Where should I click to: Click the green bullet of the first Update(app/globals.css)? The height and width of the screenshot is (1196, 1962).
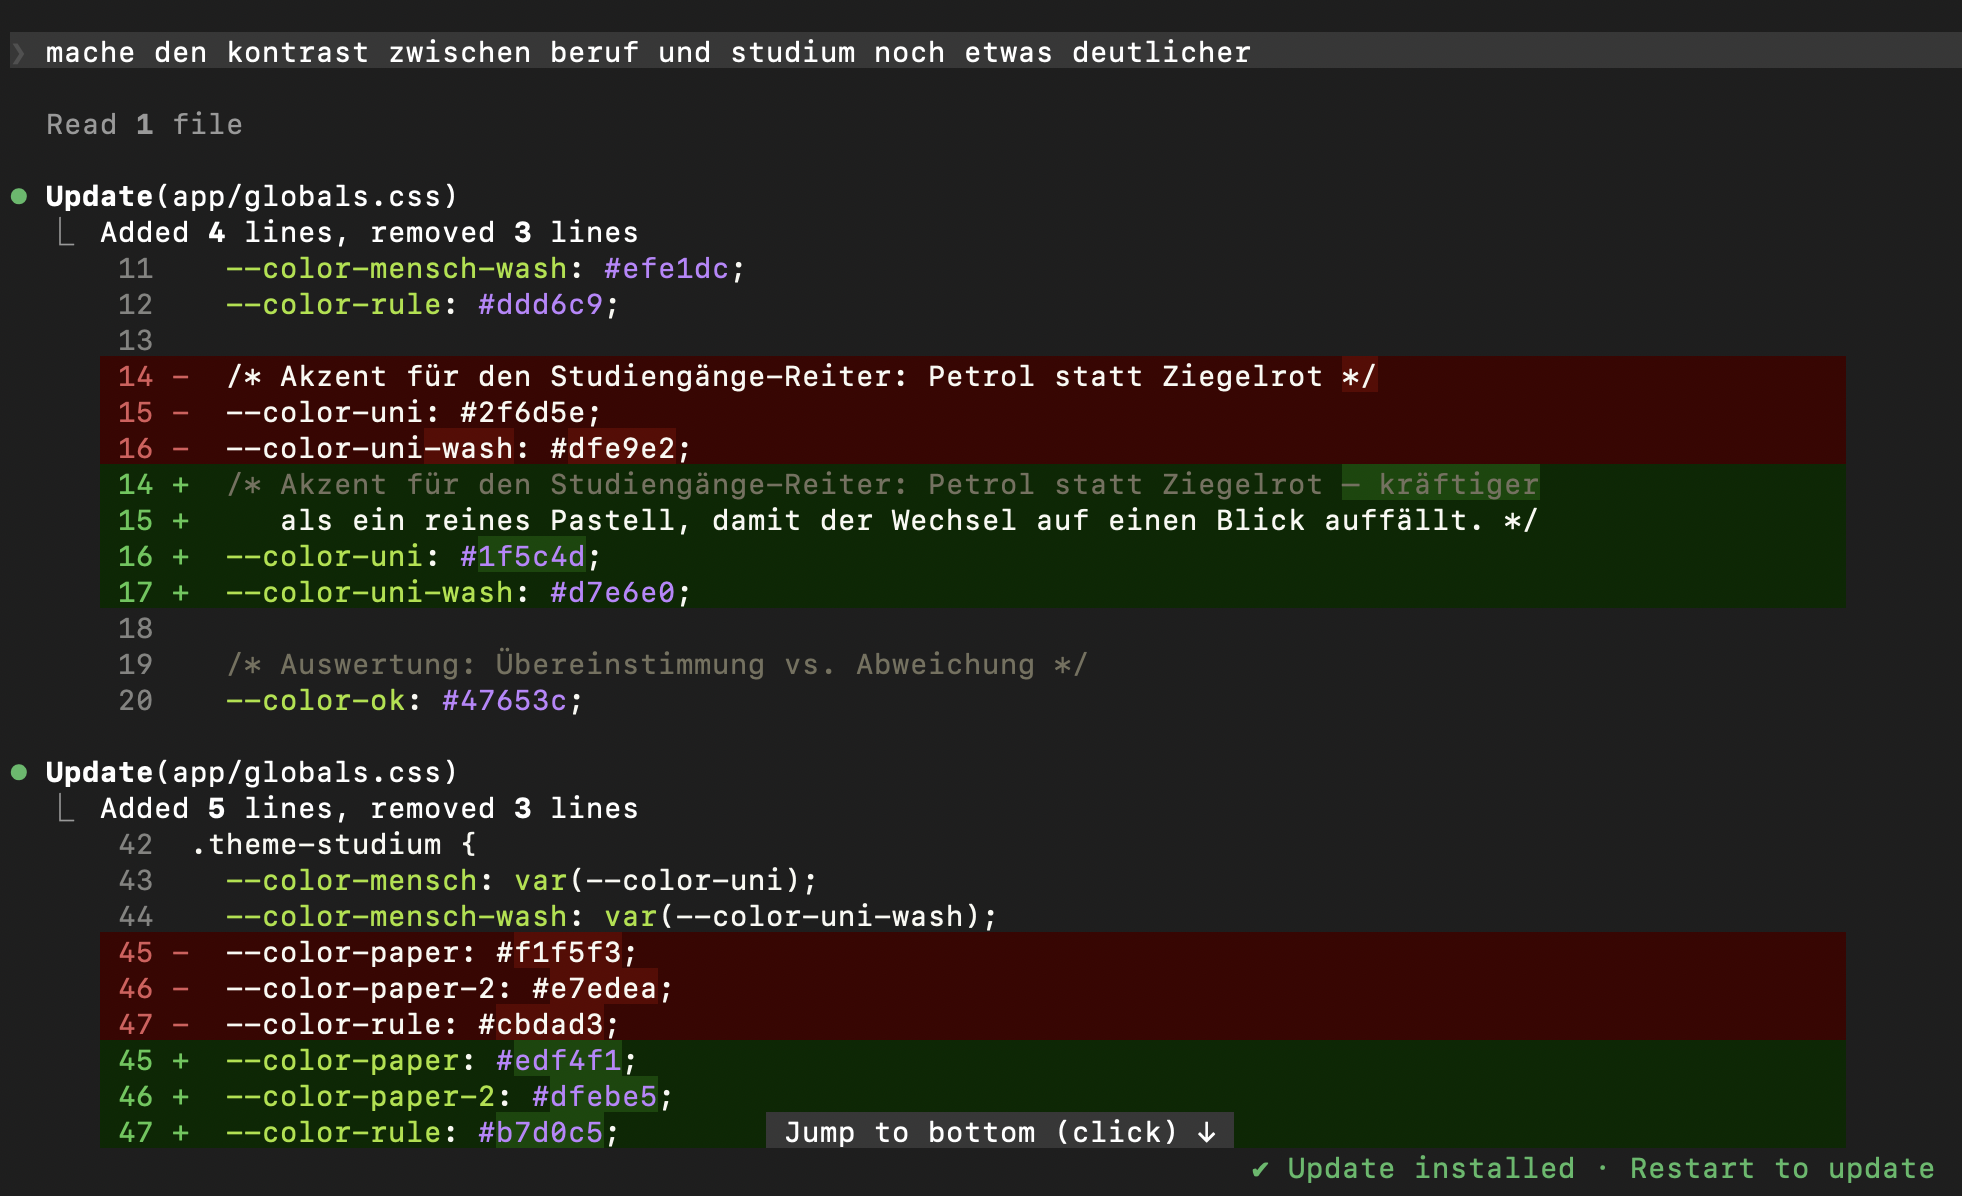coord(19,196)
